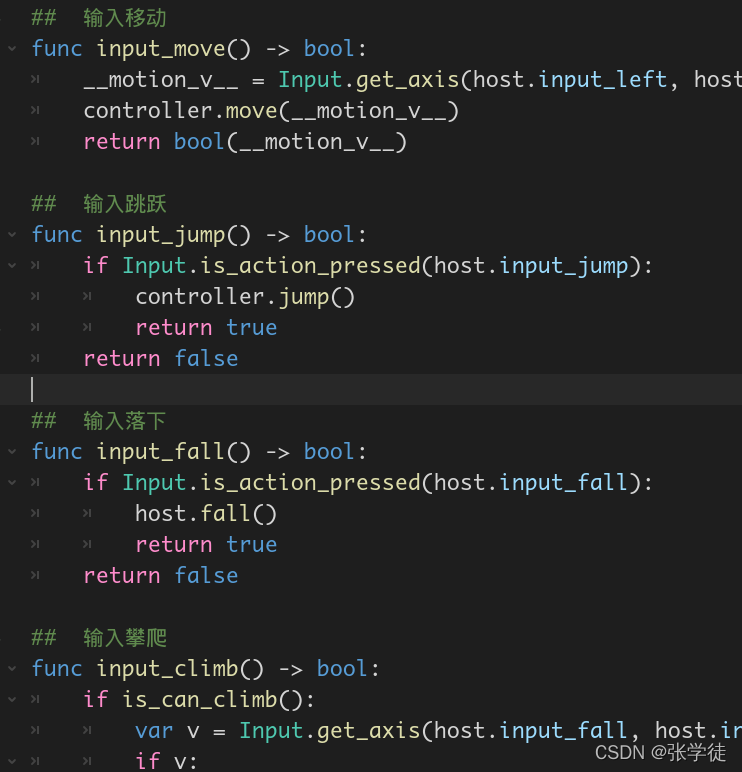The image size is (742, 772).
Task: Click 'return bool(__motion_v__)' line
Action: point(245,142)
